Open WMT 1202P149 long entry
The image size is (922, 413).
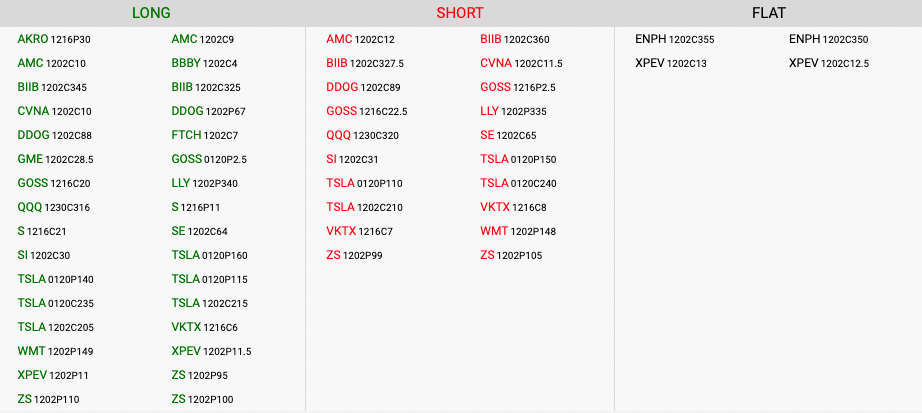pos(56,351)
